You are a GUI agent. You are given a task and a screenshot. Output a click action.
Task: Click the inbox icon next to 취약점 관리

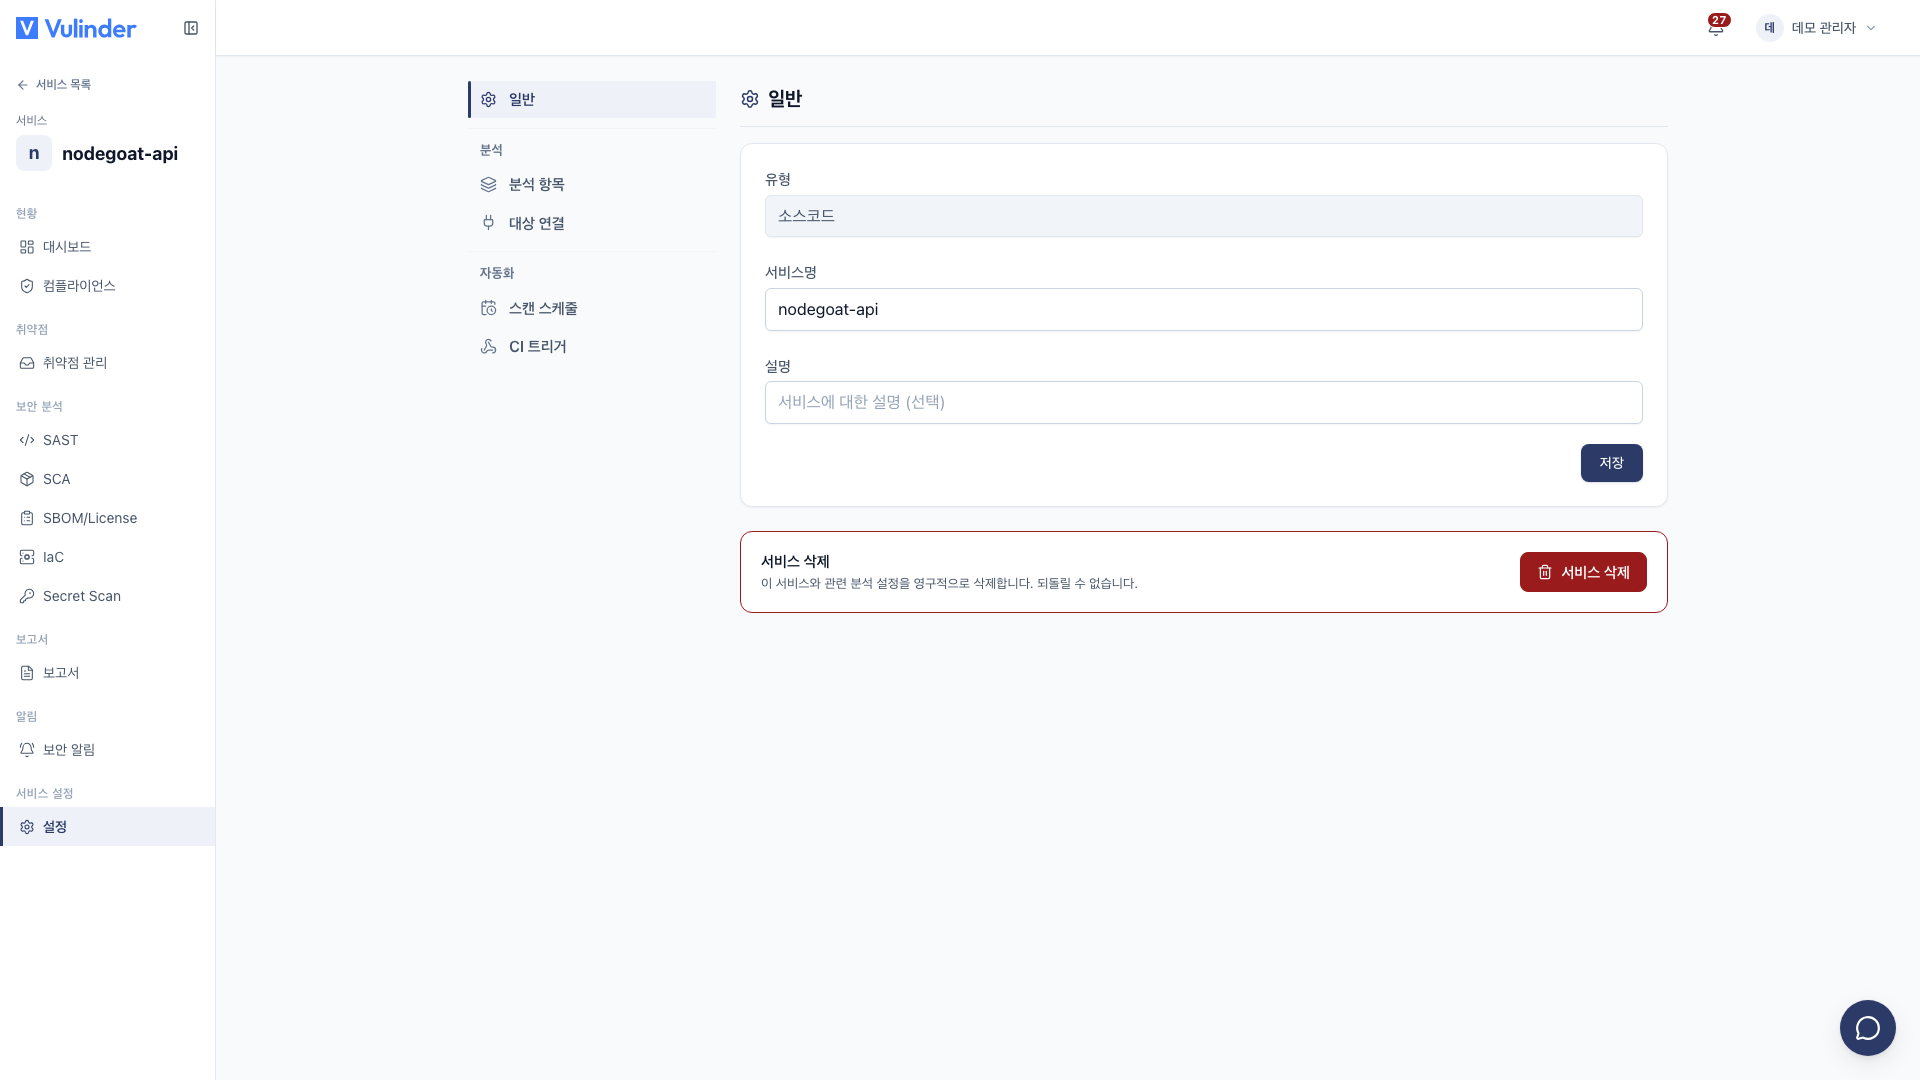point(27,363)
